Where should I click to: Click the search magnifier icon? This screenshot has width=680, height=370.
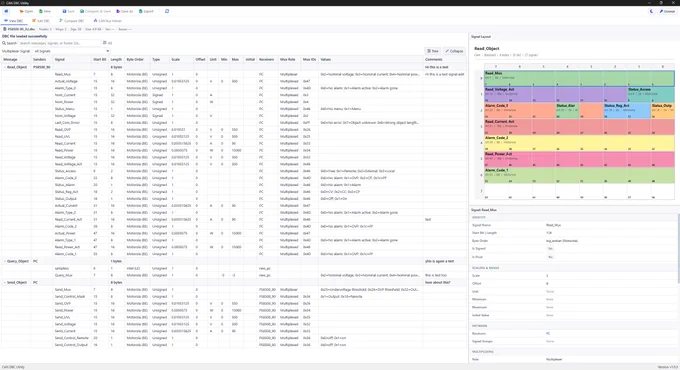point(4,43)
